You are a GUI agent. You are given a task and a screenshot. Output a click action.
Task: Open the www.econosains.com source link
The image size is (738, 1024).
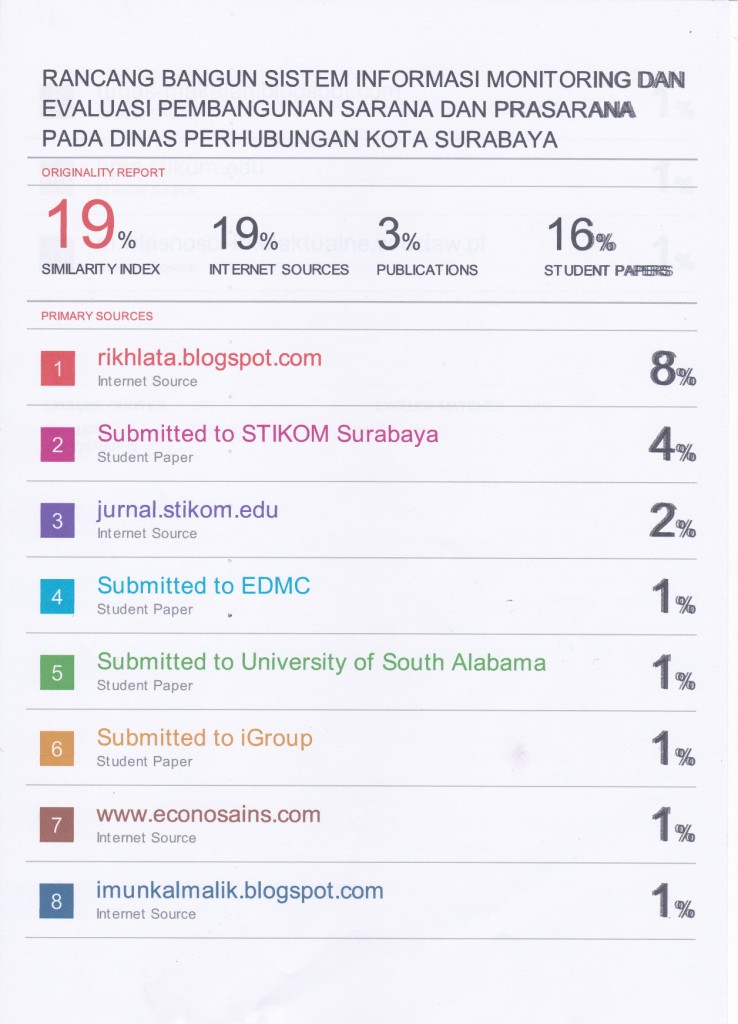coord(208,814)
